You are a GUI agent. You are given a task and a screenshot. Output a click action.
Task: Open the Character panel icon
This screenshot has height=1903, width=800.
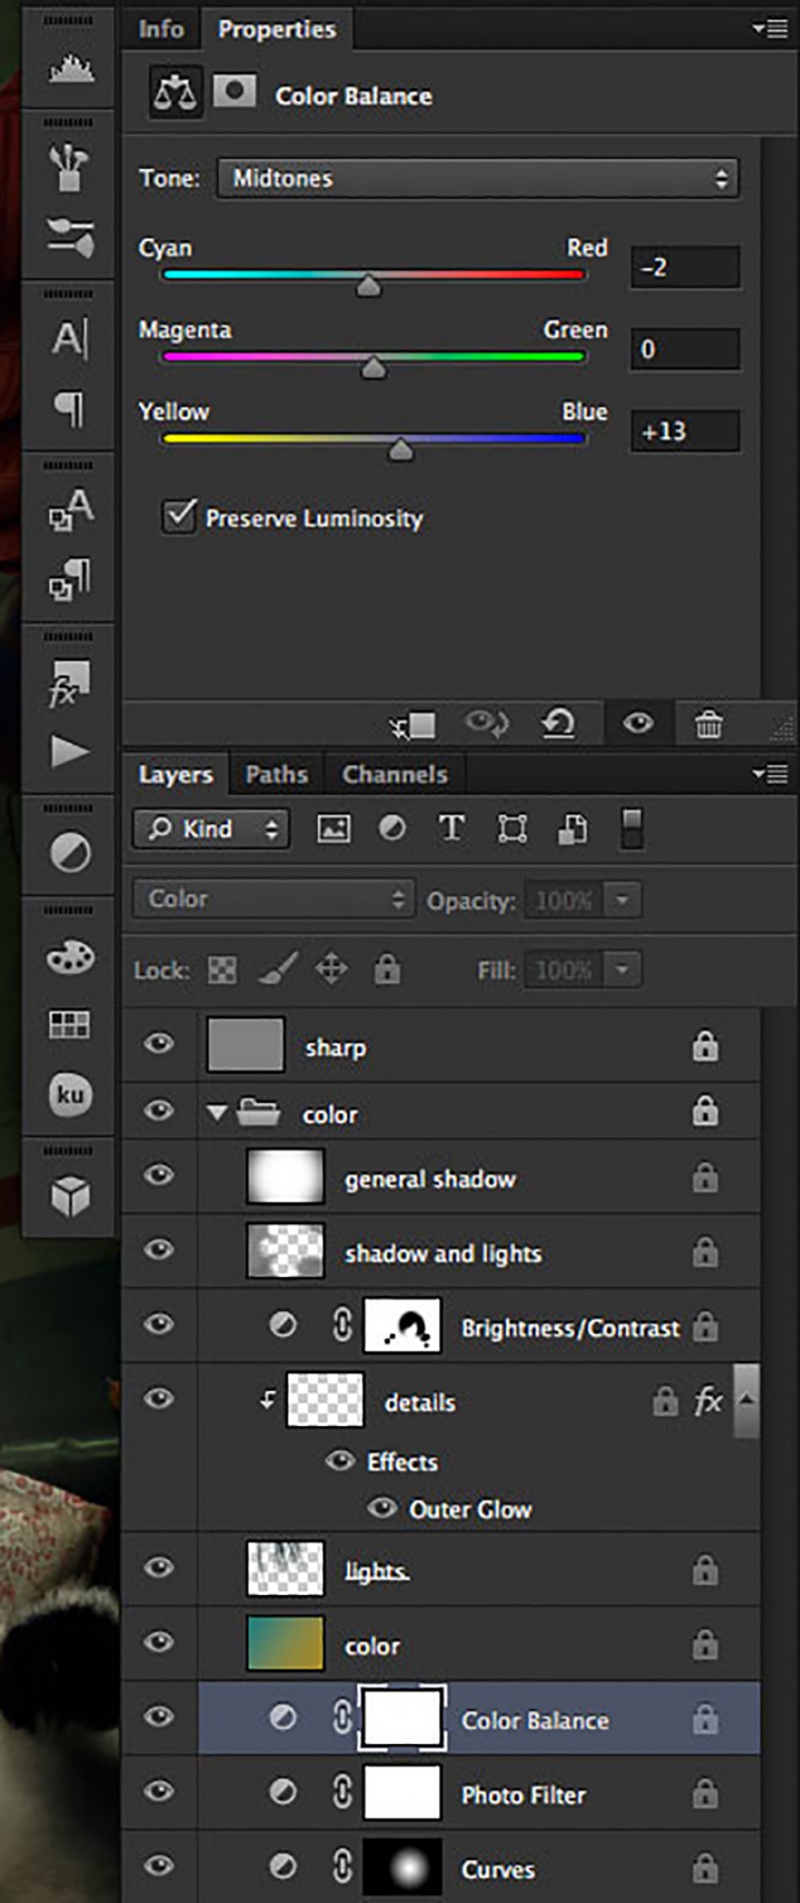point(69,338)
